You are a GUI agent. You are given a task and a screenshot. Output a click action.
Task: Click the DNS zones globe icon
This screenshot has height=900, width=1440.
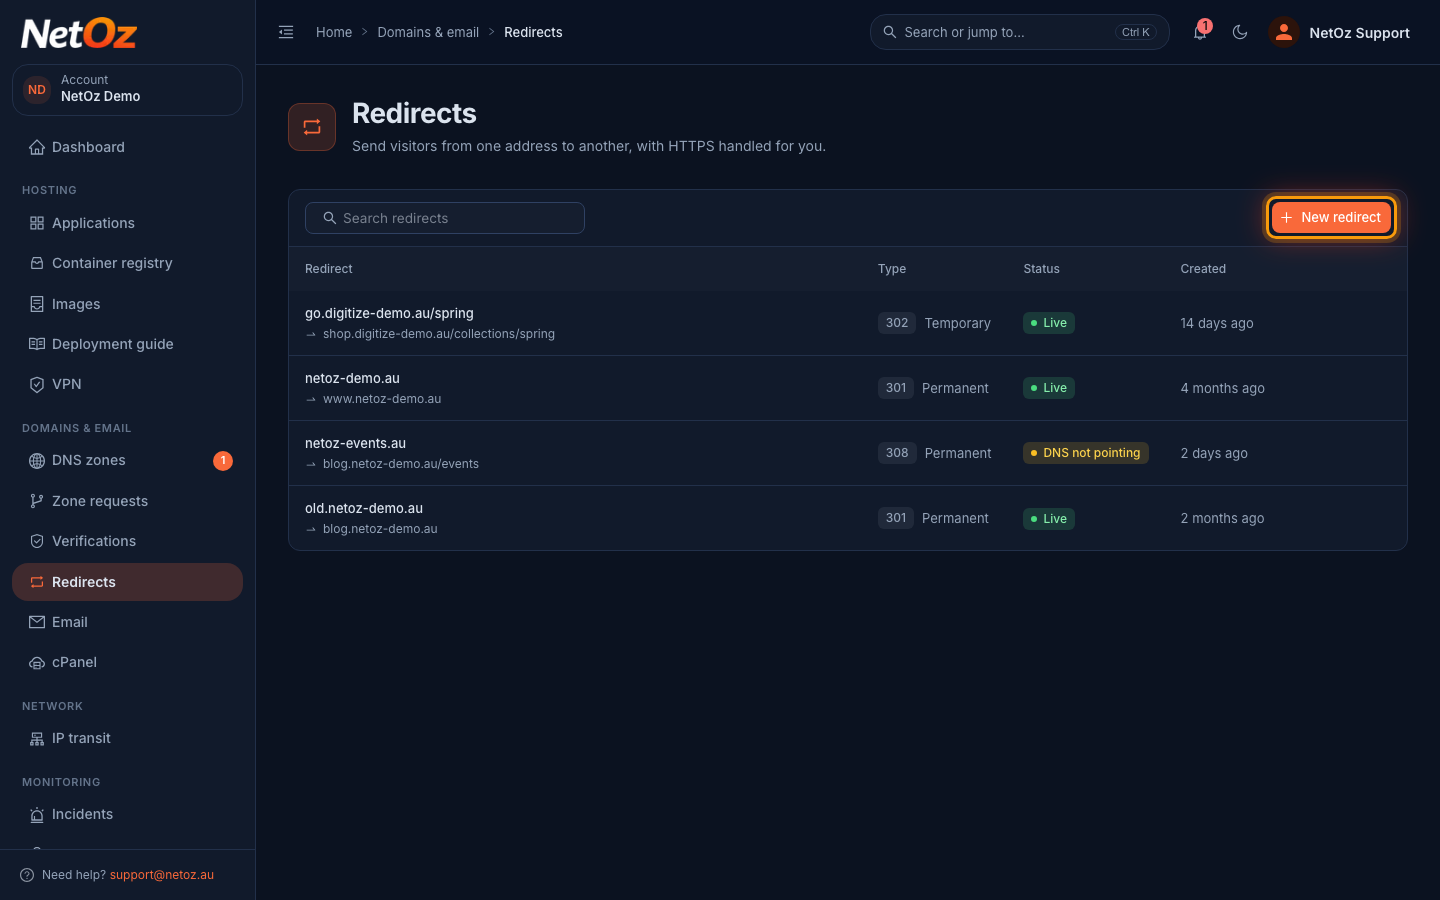click(x=37, y=460)
